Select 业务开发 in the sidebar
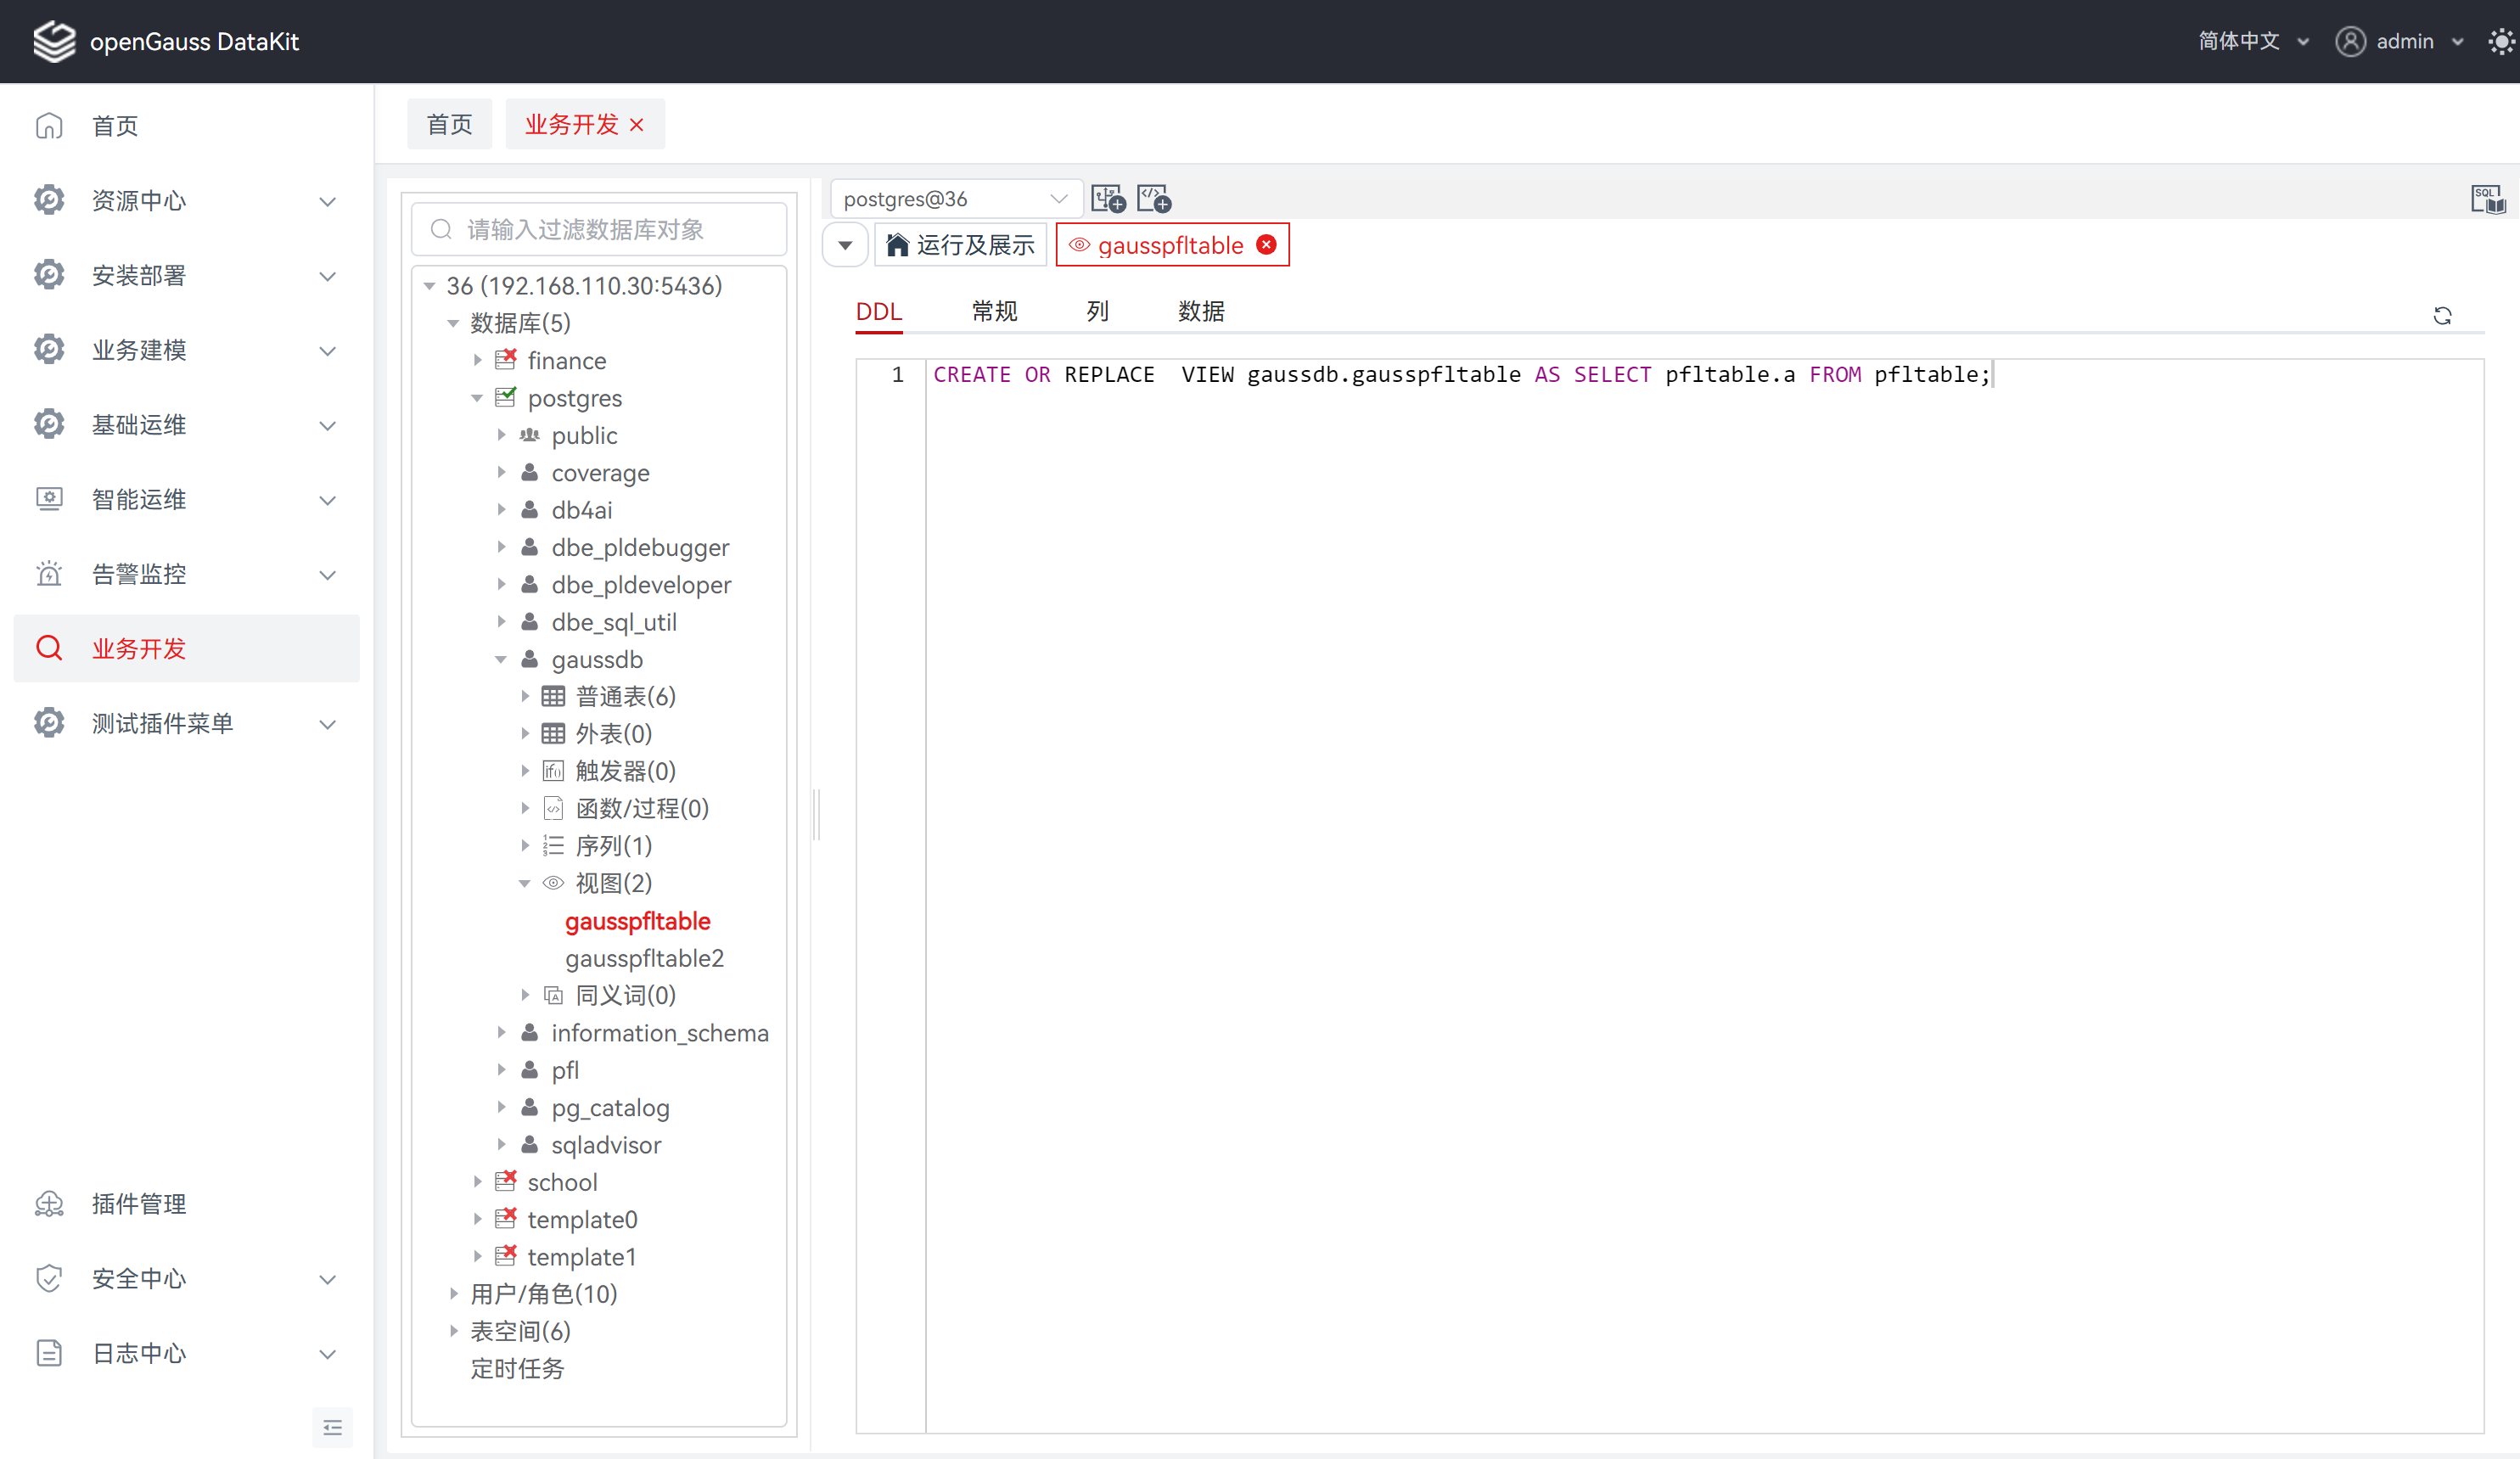The width and height of the screenshot is (2520, 1459). 186,648
